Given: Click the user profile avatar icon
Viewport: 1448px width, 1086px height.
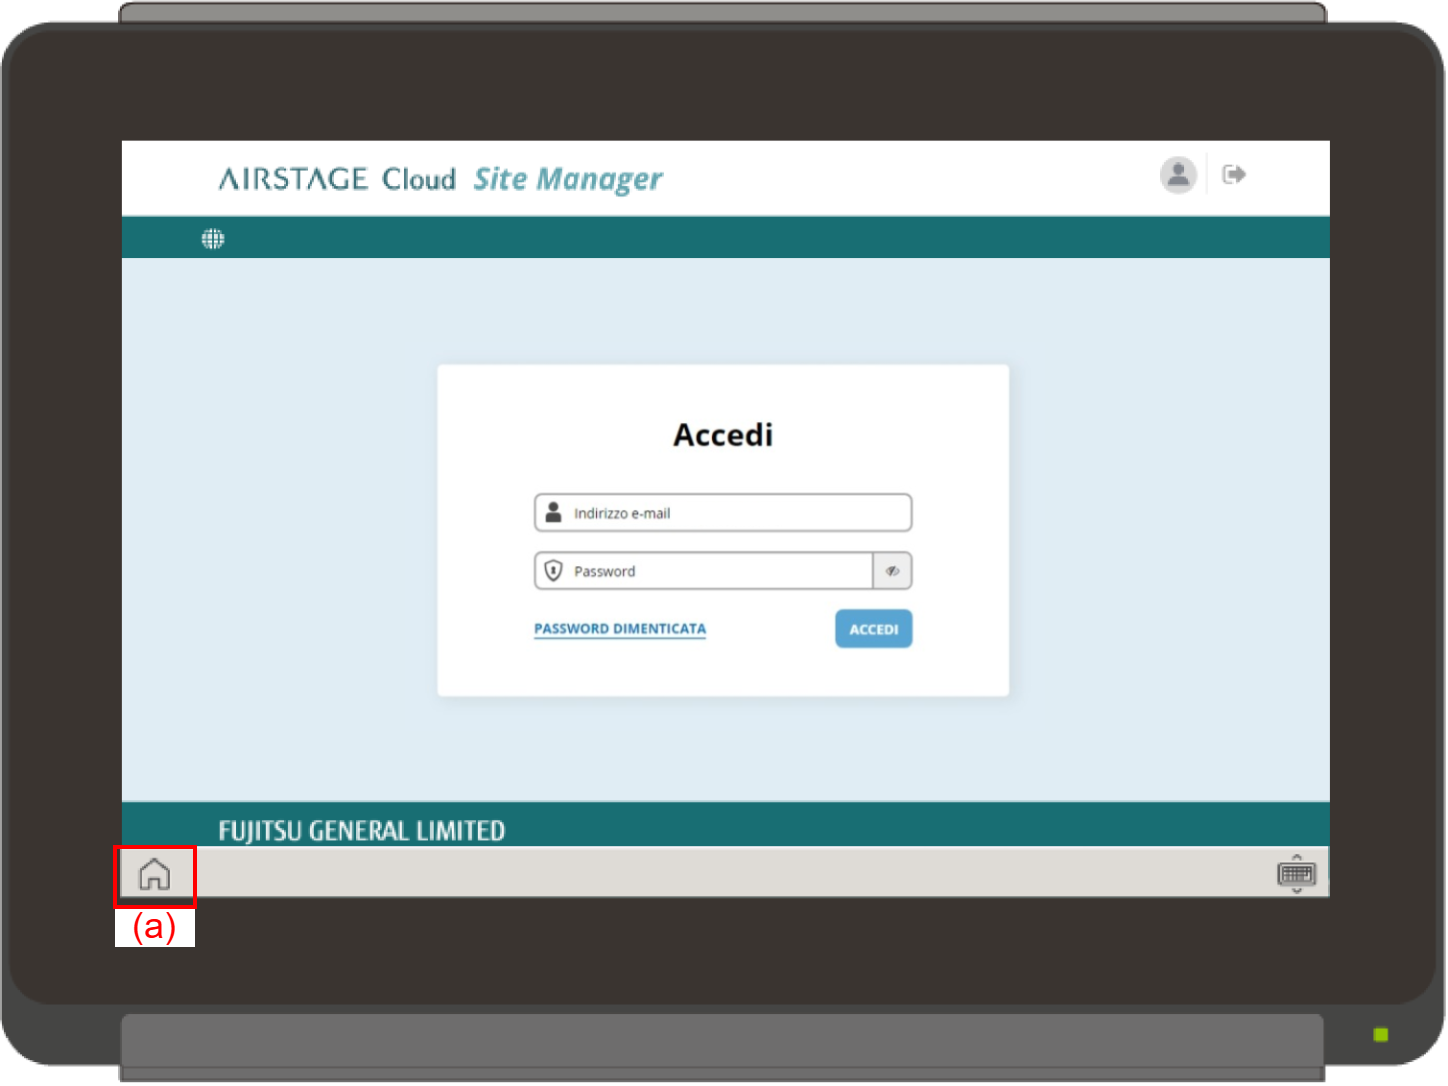Looking at the screenshot, I should click(1178, 175).
